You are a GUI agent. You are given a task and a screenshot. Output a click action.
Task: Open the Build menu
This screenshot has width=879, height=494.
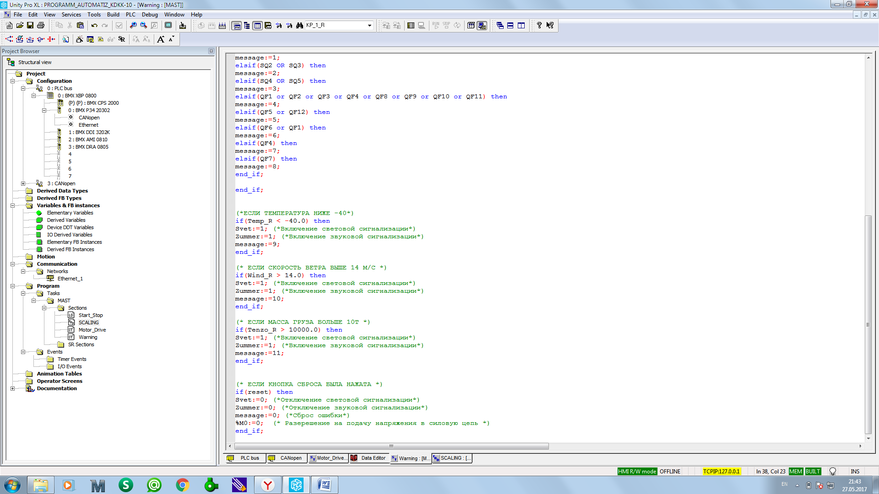(x=113, y=15)
